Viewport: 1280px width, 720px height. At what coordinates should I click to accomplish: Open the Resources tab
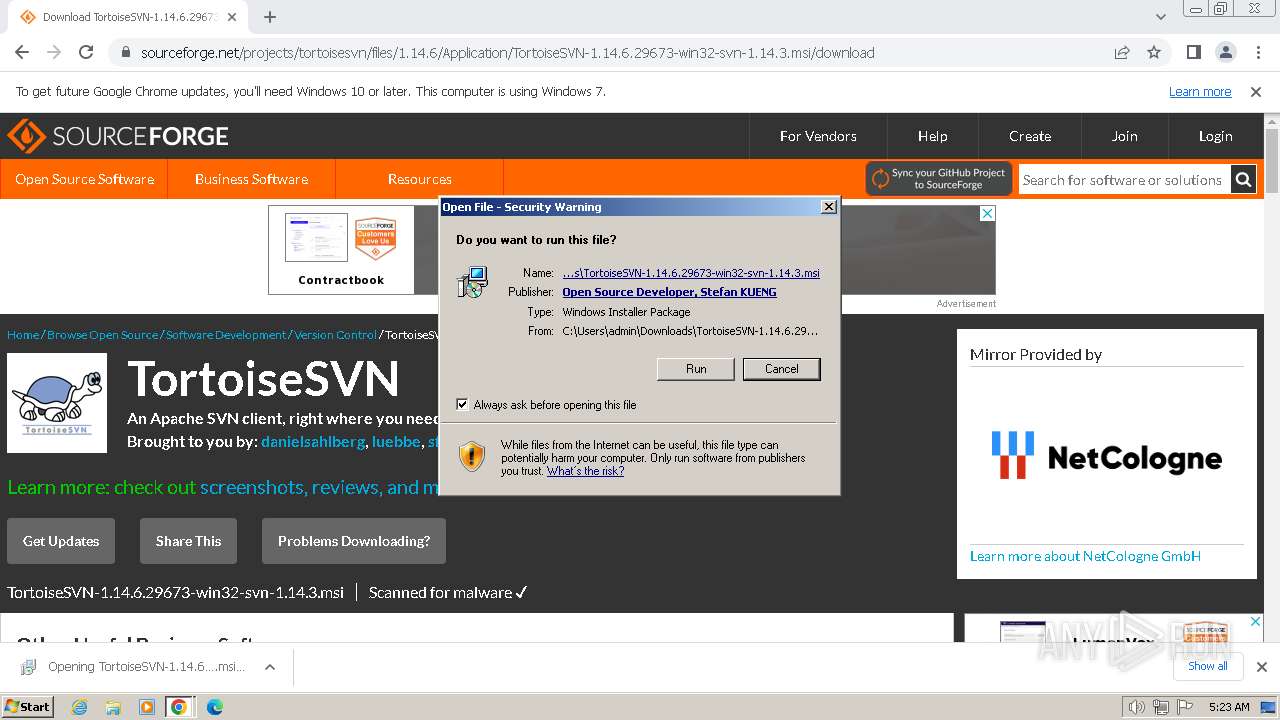(419, 179)
